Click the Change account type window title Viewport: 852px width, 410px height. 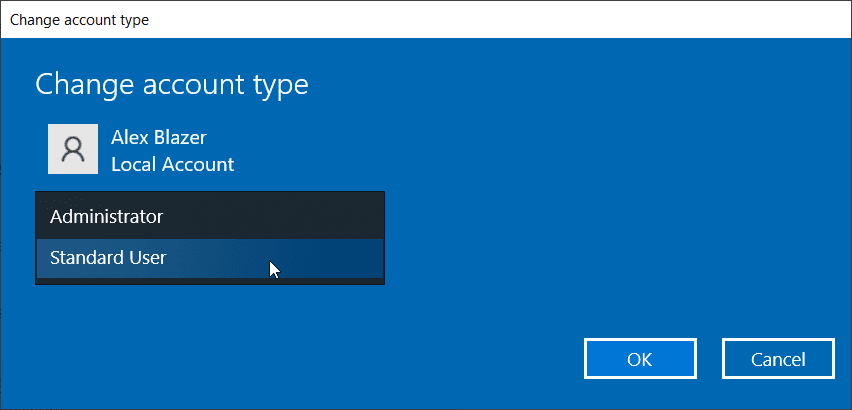(x=79, y=20)
